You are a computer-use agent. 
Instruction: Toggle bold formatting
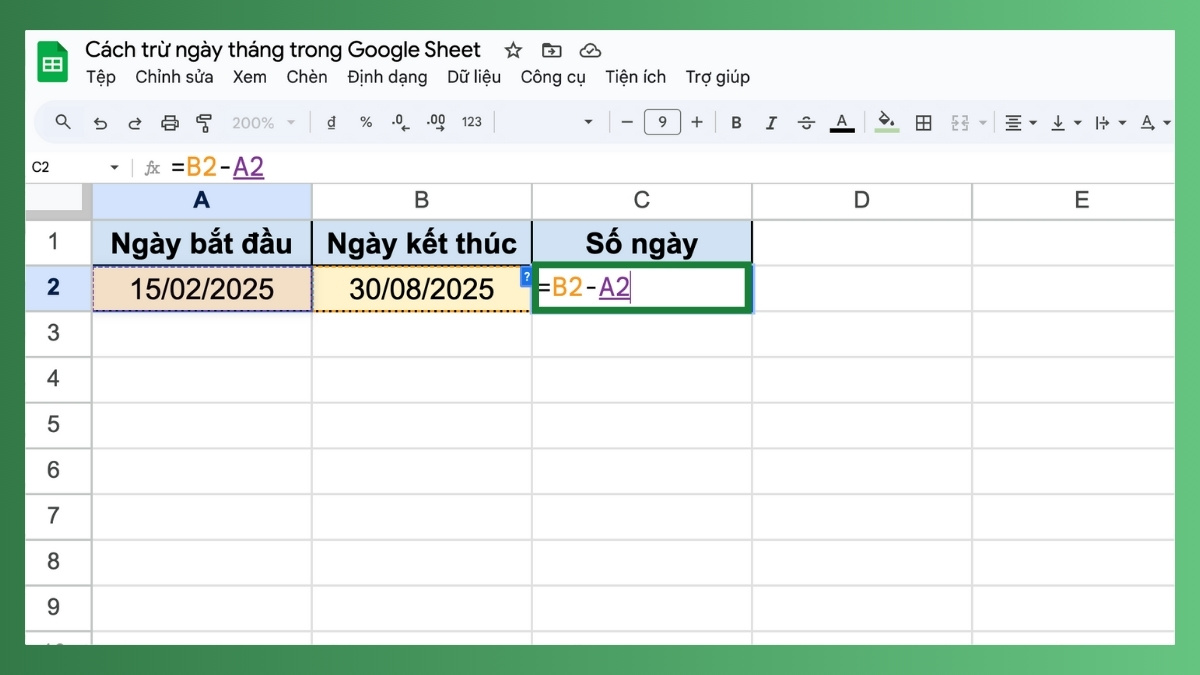pos(736,122)
